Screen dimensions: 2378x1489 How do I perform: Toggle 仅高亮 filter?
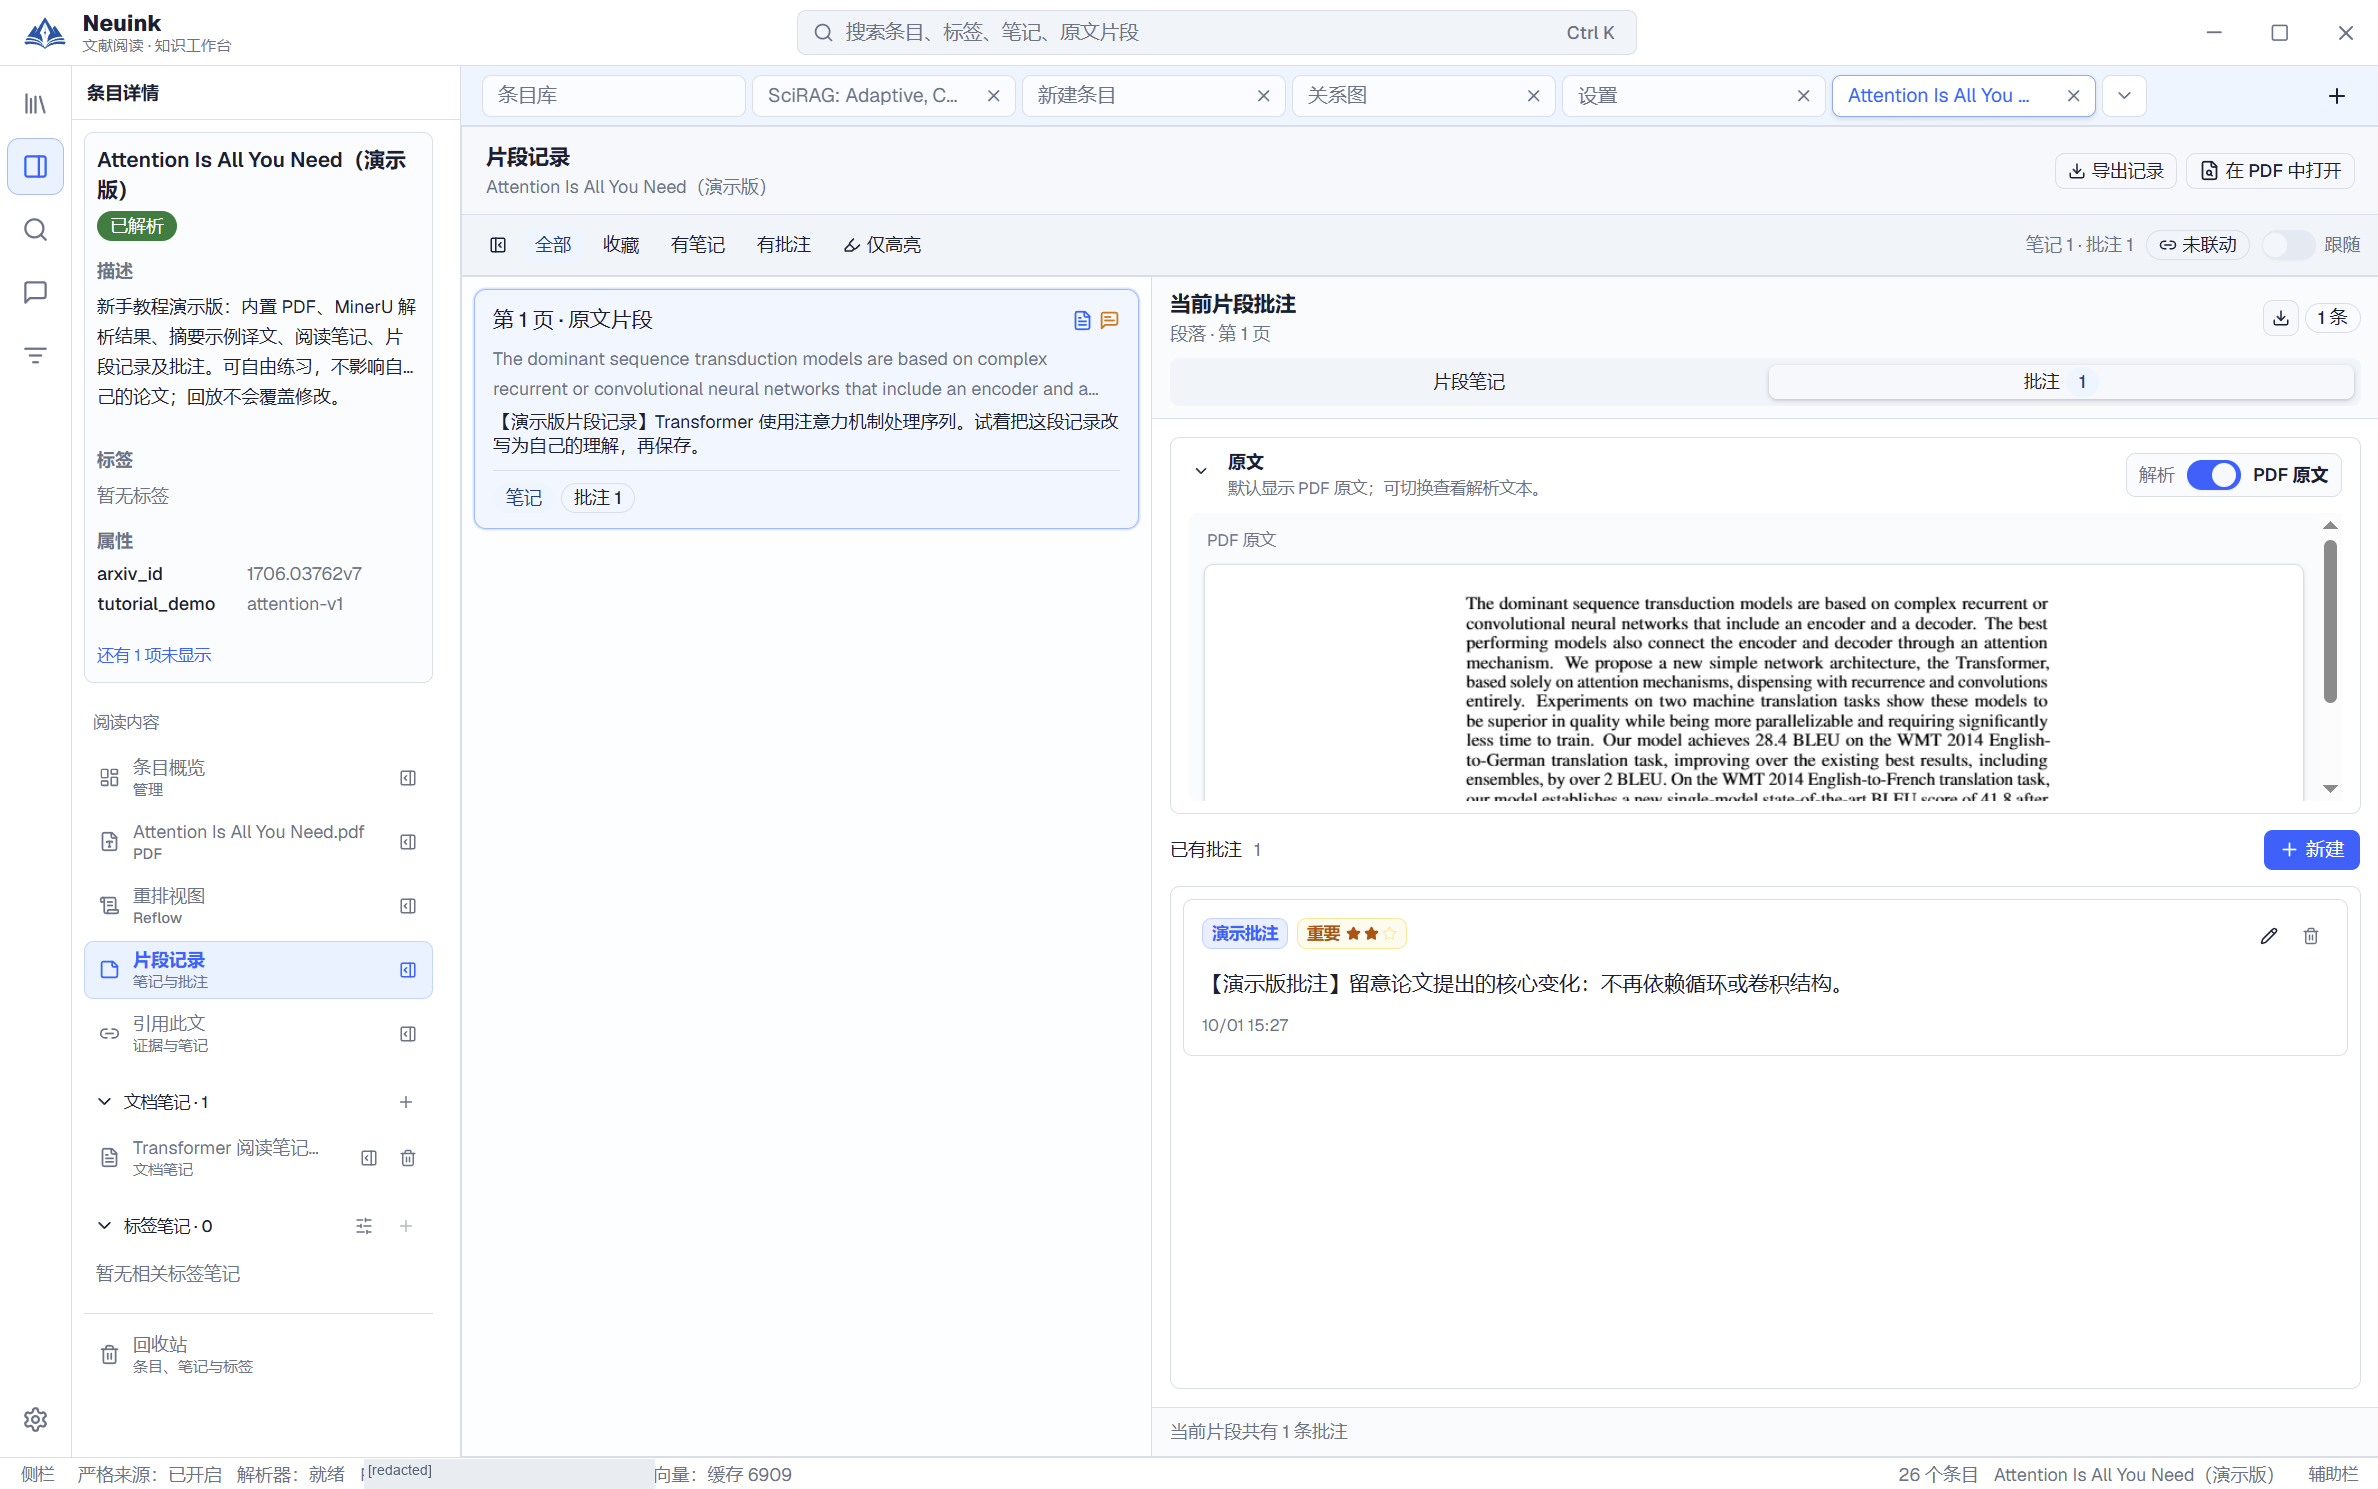[882, 245]
